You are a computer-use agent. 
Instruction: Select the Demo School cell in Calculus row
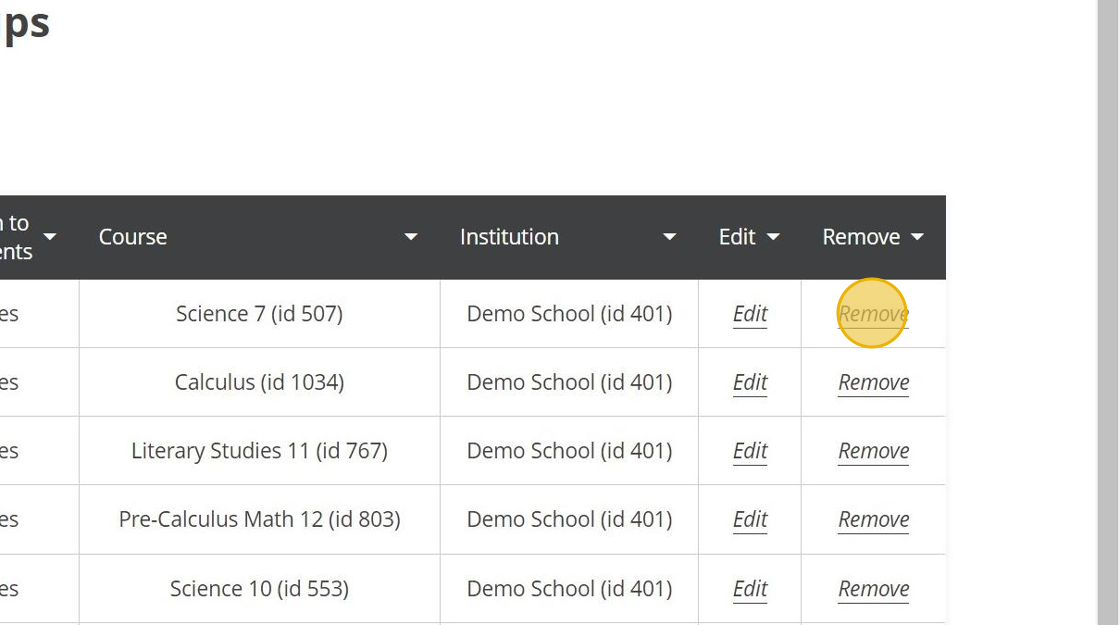tap(569, 382)
